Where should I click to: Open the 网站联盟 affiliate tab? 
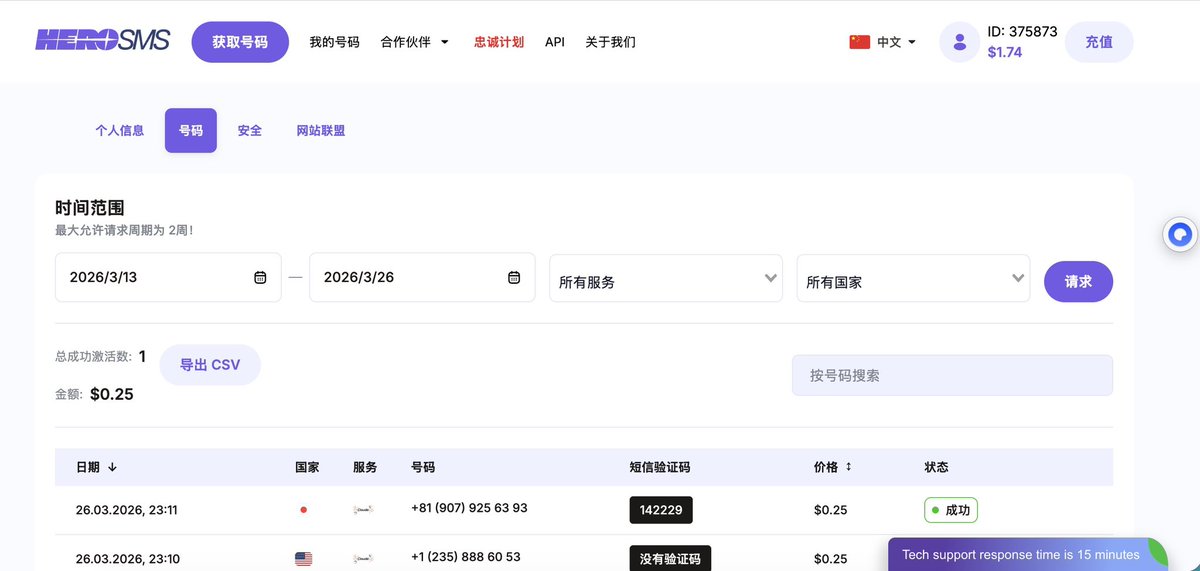(x=321, y=130)
